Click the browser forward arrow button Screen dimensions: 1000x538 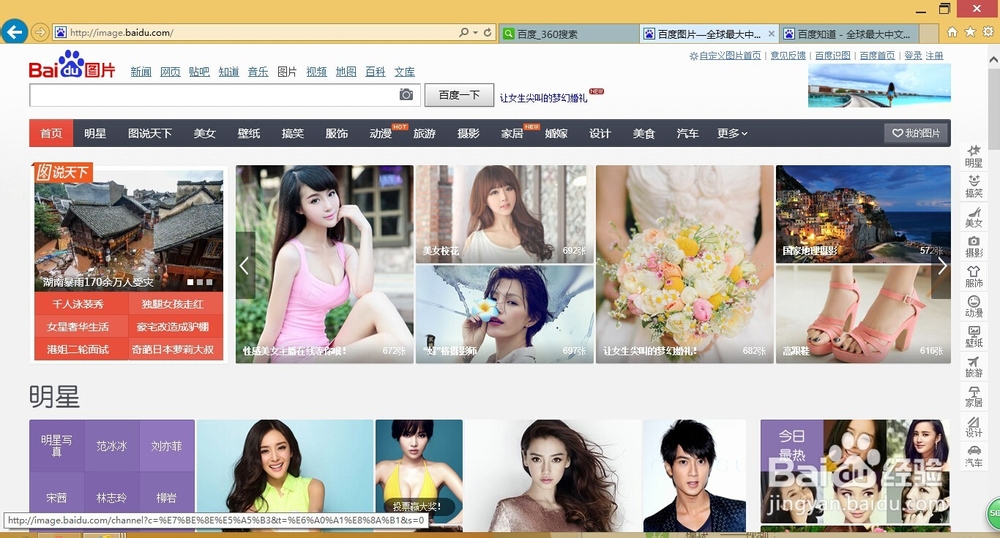[40, 32]
